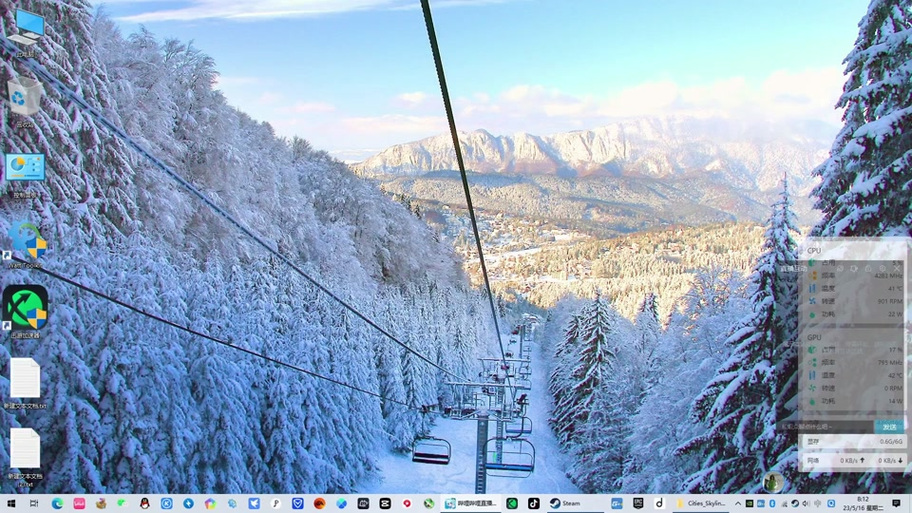Open the pink bilibili icon on the taskbar
The width and height of the screenshot is (912, 513).
pyautogui.click(x=79, y=504)
